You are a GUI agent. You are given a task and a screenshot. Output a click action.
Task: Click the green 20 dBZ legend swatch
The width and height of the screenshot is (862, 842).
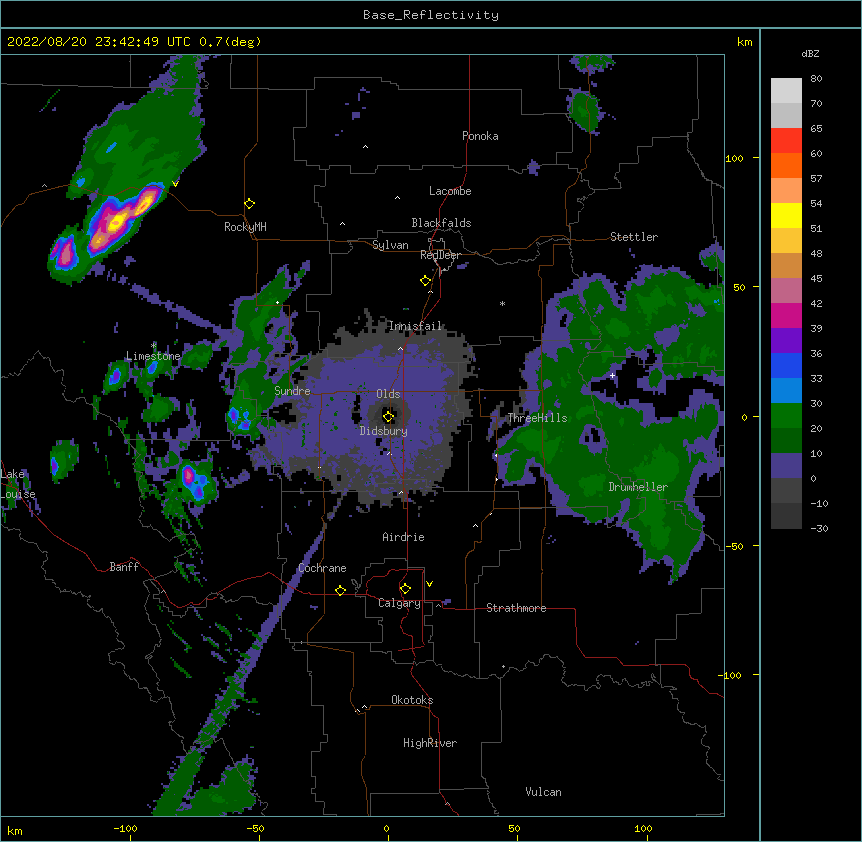pyautogui.click(x=786, y=416)
